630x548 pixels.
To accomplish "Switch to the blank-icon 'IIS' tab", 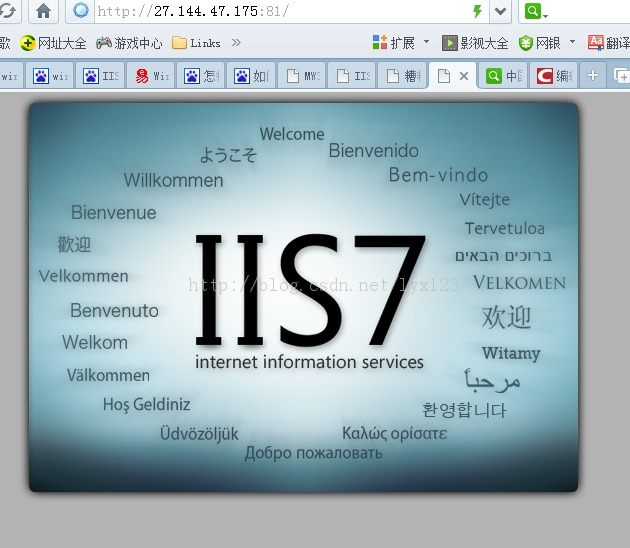I will [352, 76].
